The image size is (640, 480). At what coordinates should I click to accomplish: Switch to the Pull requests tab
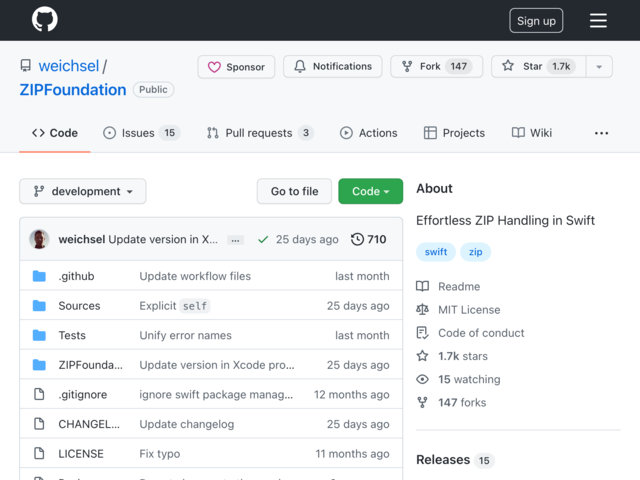coord(260,133)
